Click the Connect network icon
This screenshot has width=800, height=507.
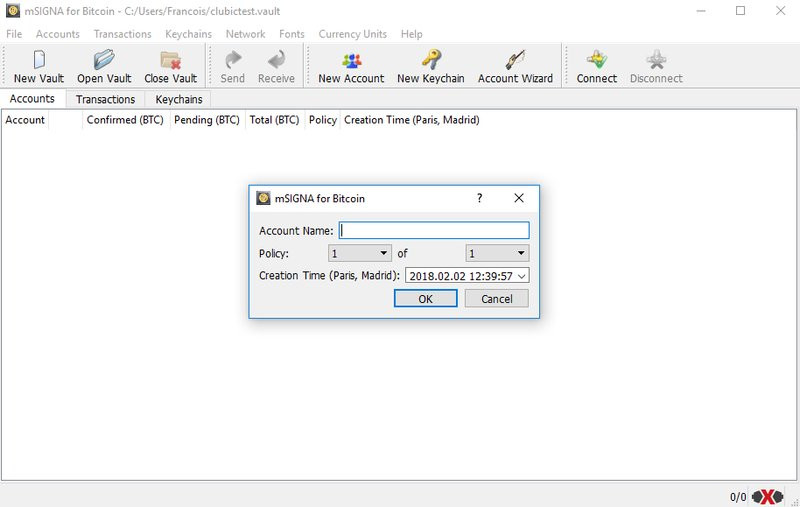(596, 60)
